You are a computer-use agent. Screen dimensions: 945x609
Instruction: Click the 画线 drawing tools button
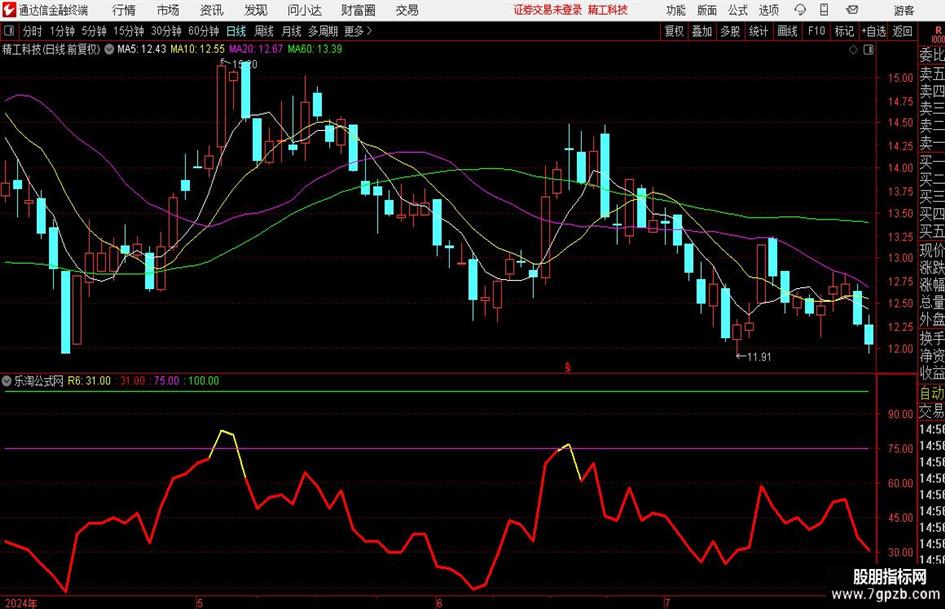[x=787, y=31]
